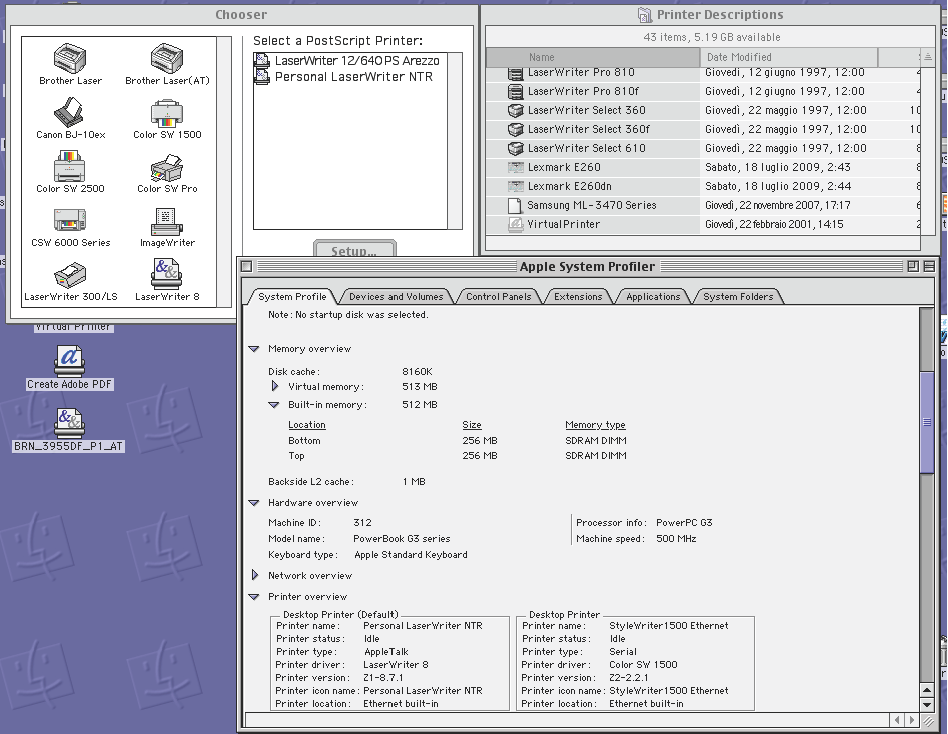Viewport: 948px width, 734px height.
Task: Click Samsung ML-3470 Series file name
Action: point(591,206)
